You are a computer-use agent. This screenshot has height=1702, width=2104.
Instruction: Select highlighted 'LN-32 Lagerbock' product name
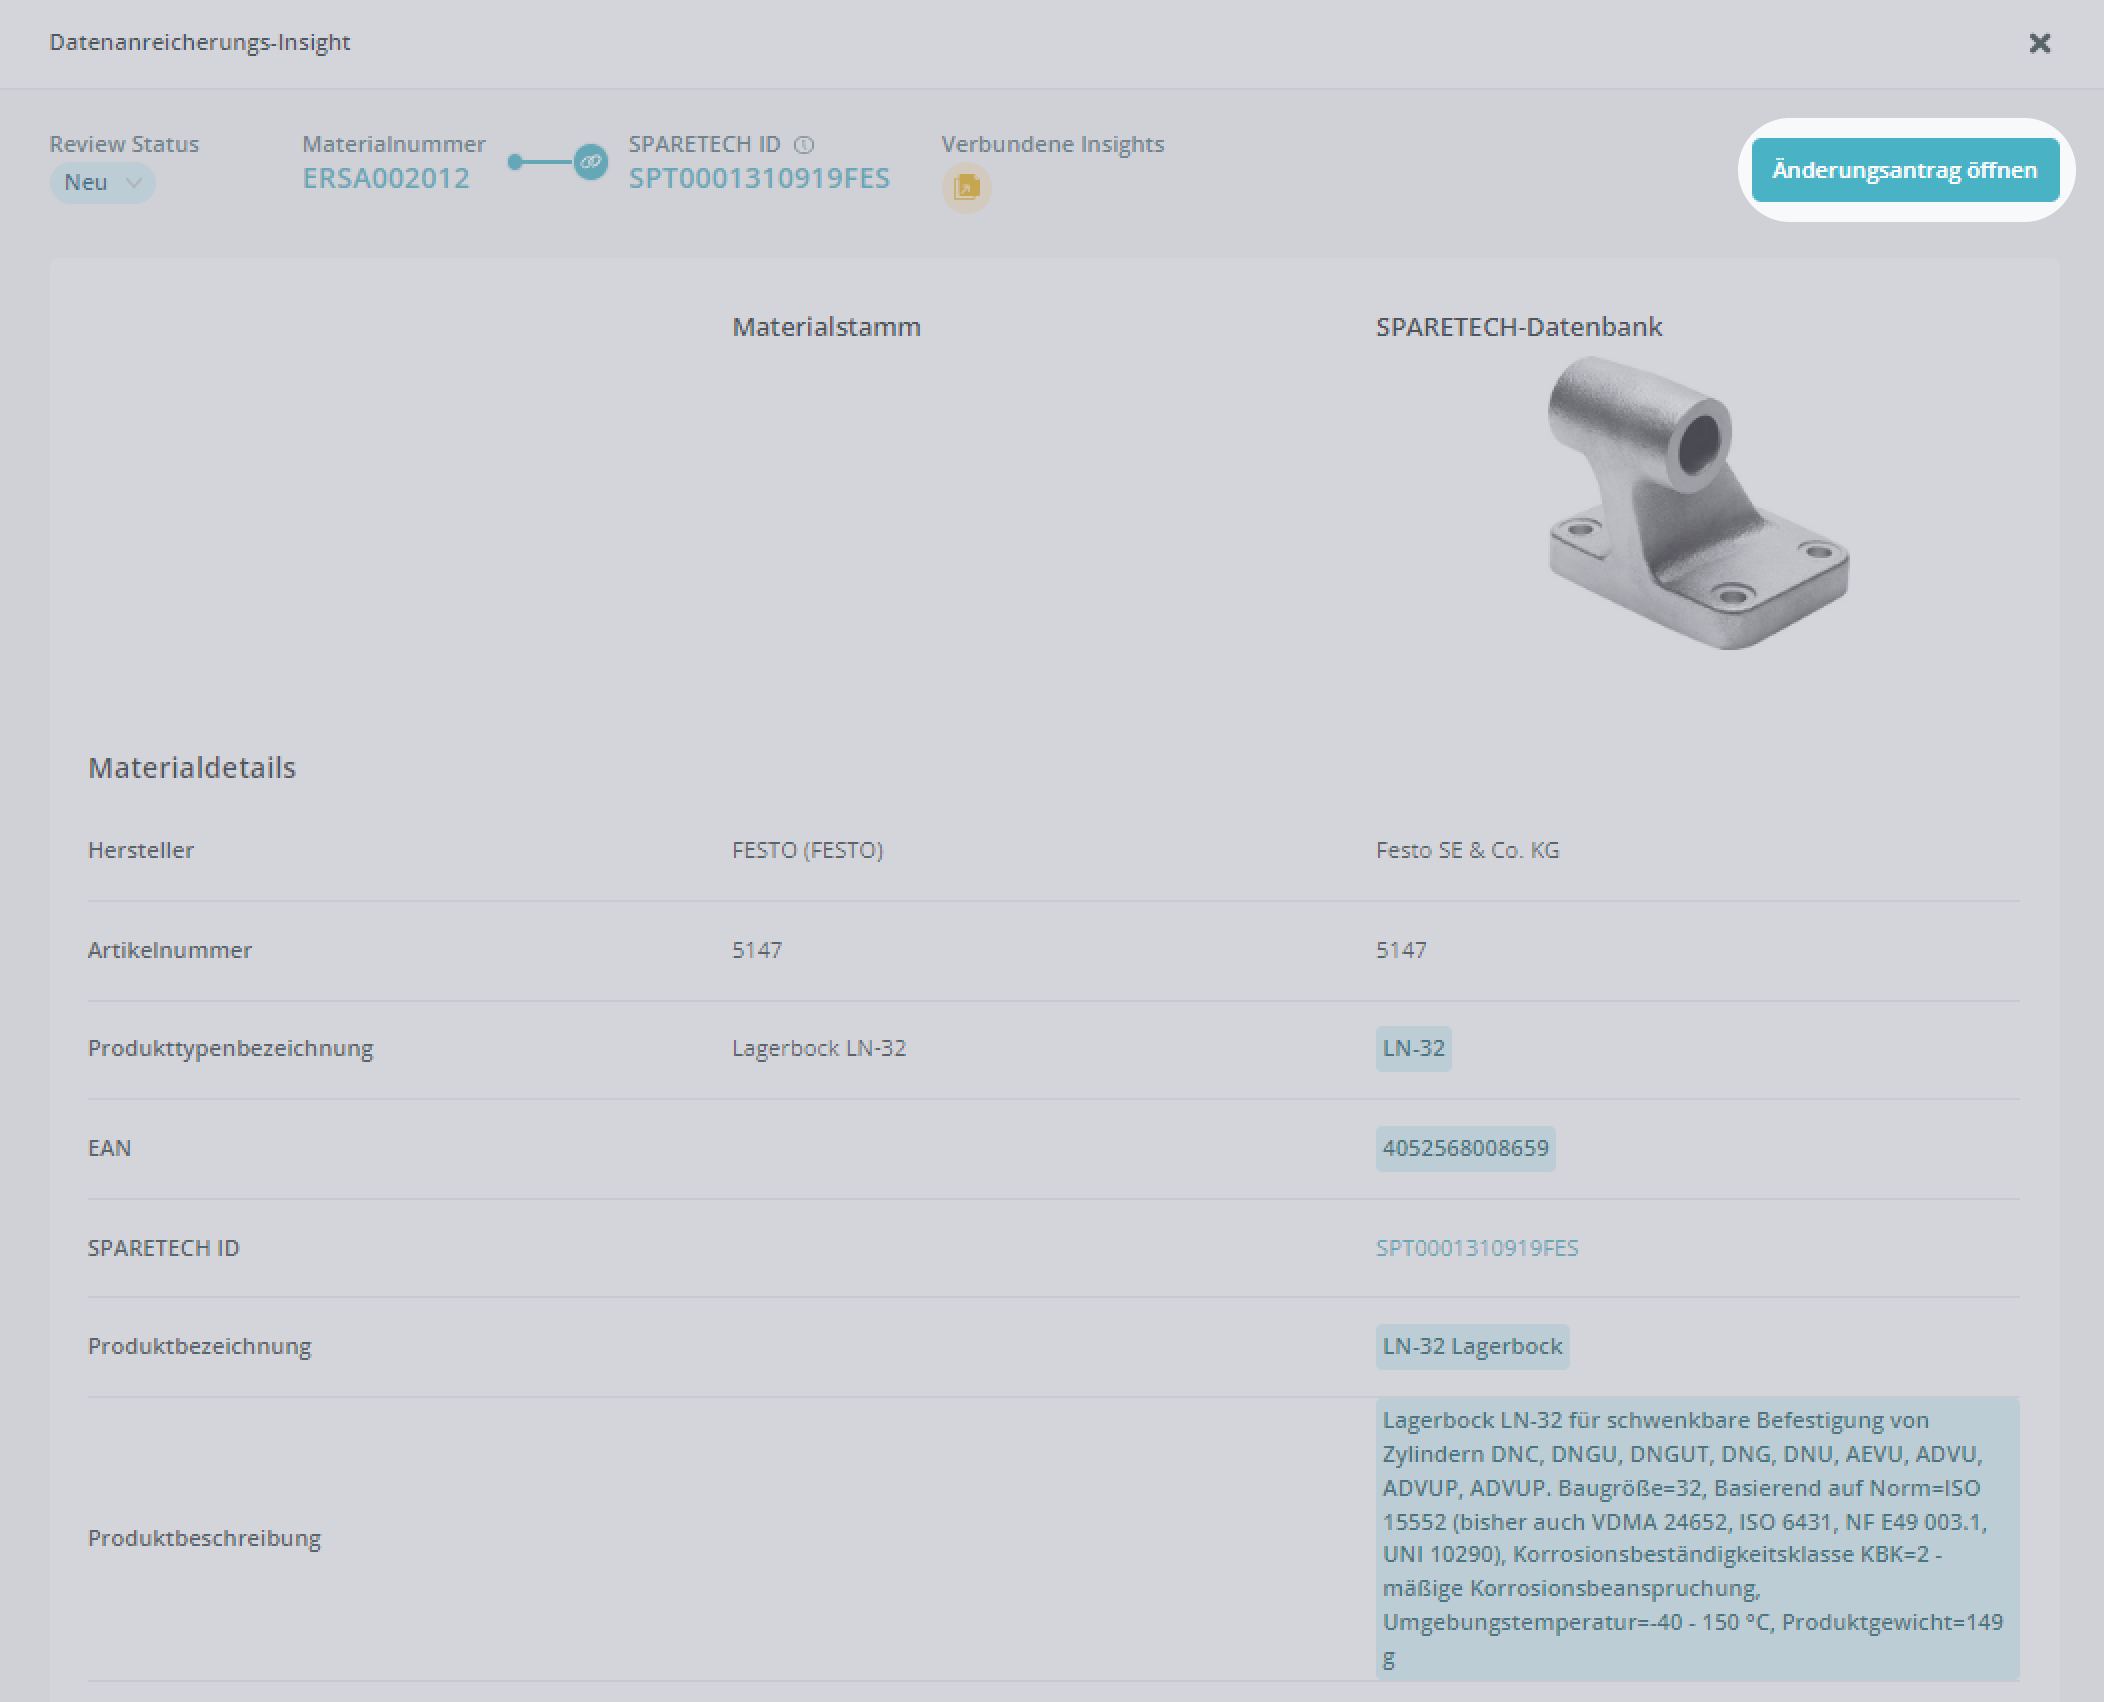pos(1471,1346)
